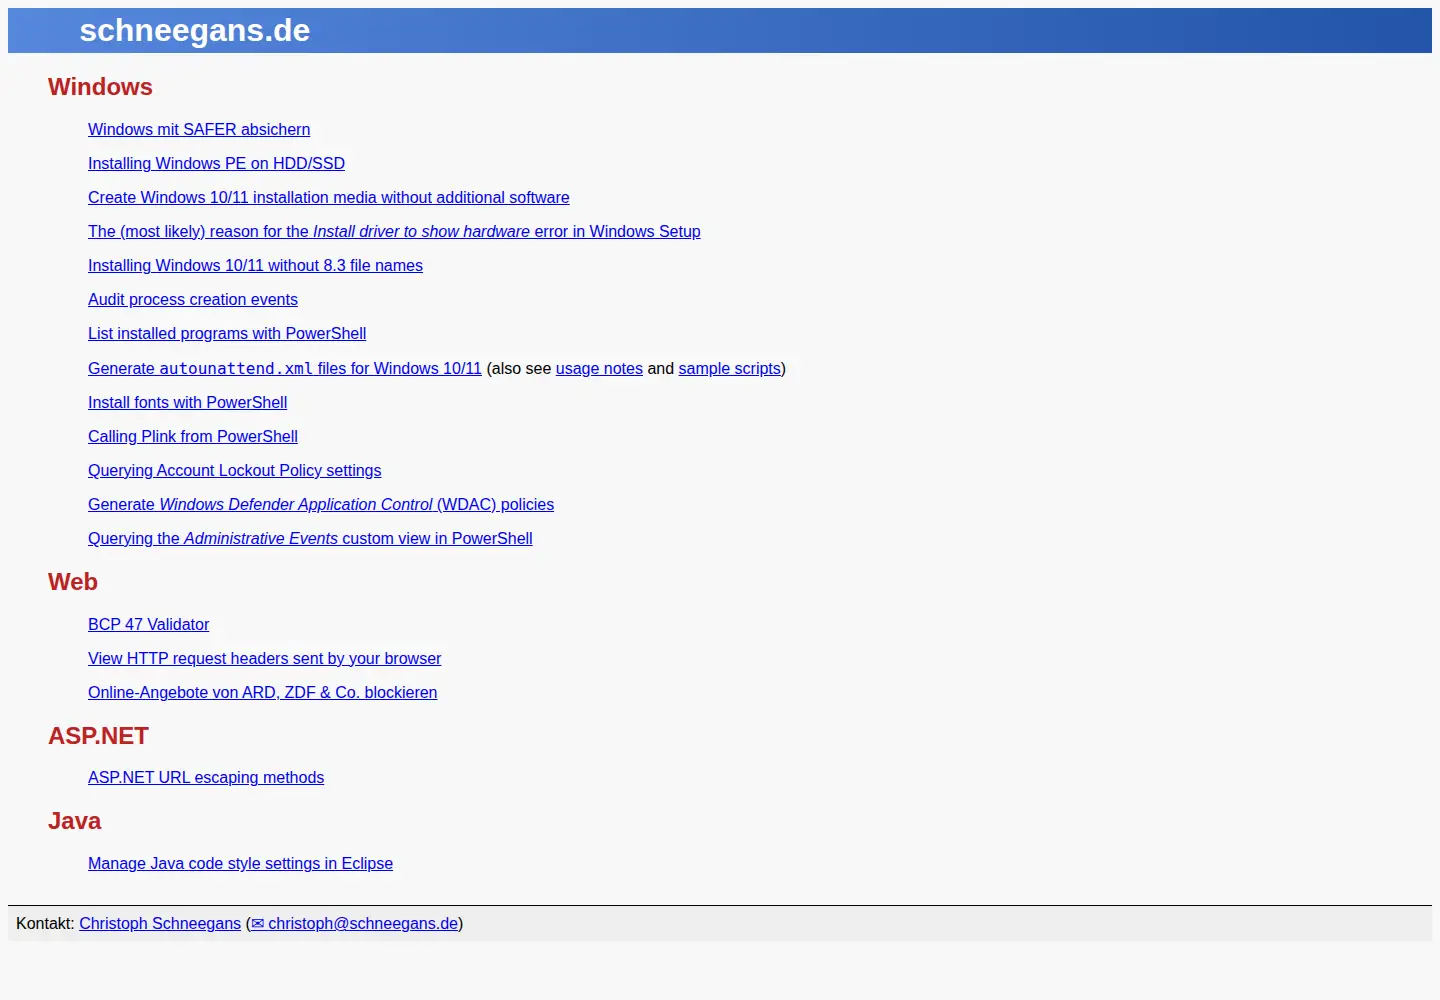Screen dimensions: 1440x1000
Task: Open 'List installed programs with PowerShell'
Action: [x=227, y=333]
